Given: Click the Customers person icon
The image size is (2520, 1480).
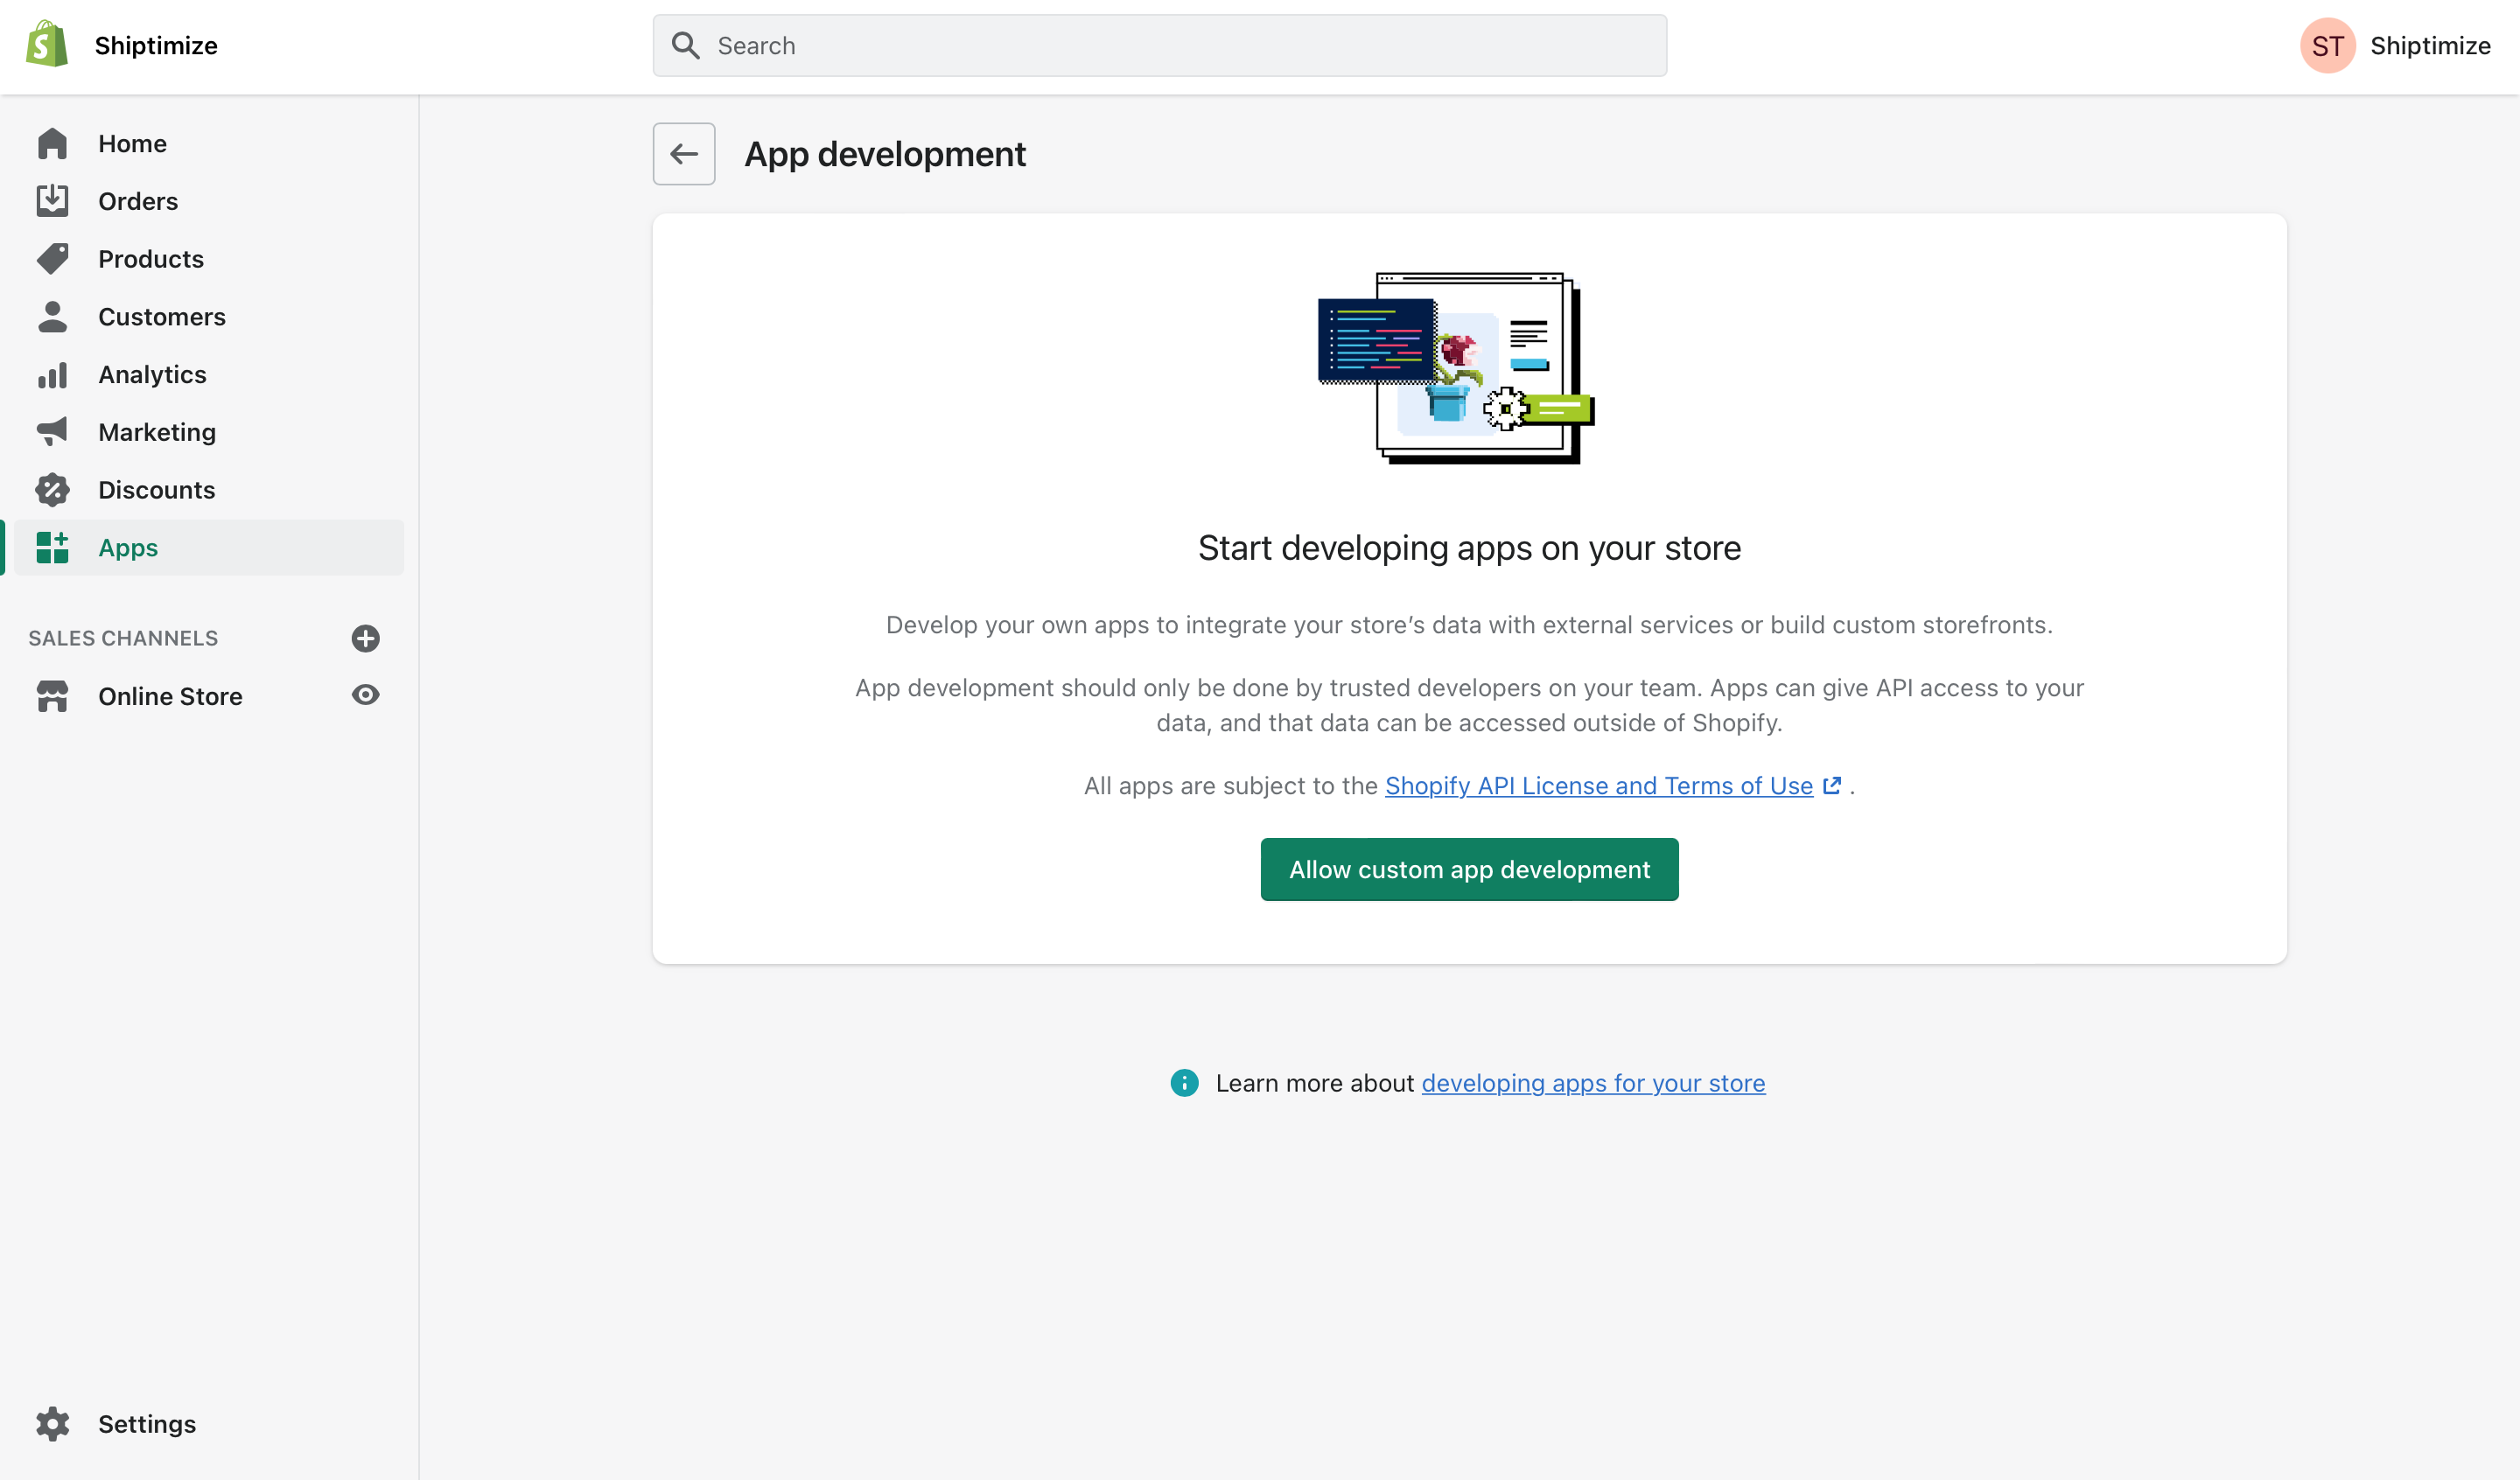Looking at the screenshot, I should tap(52, 317).
